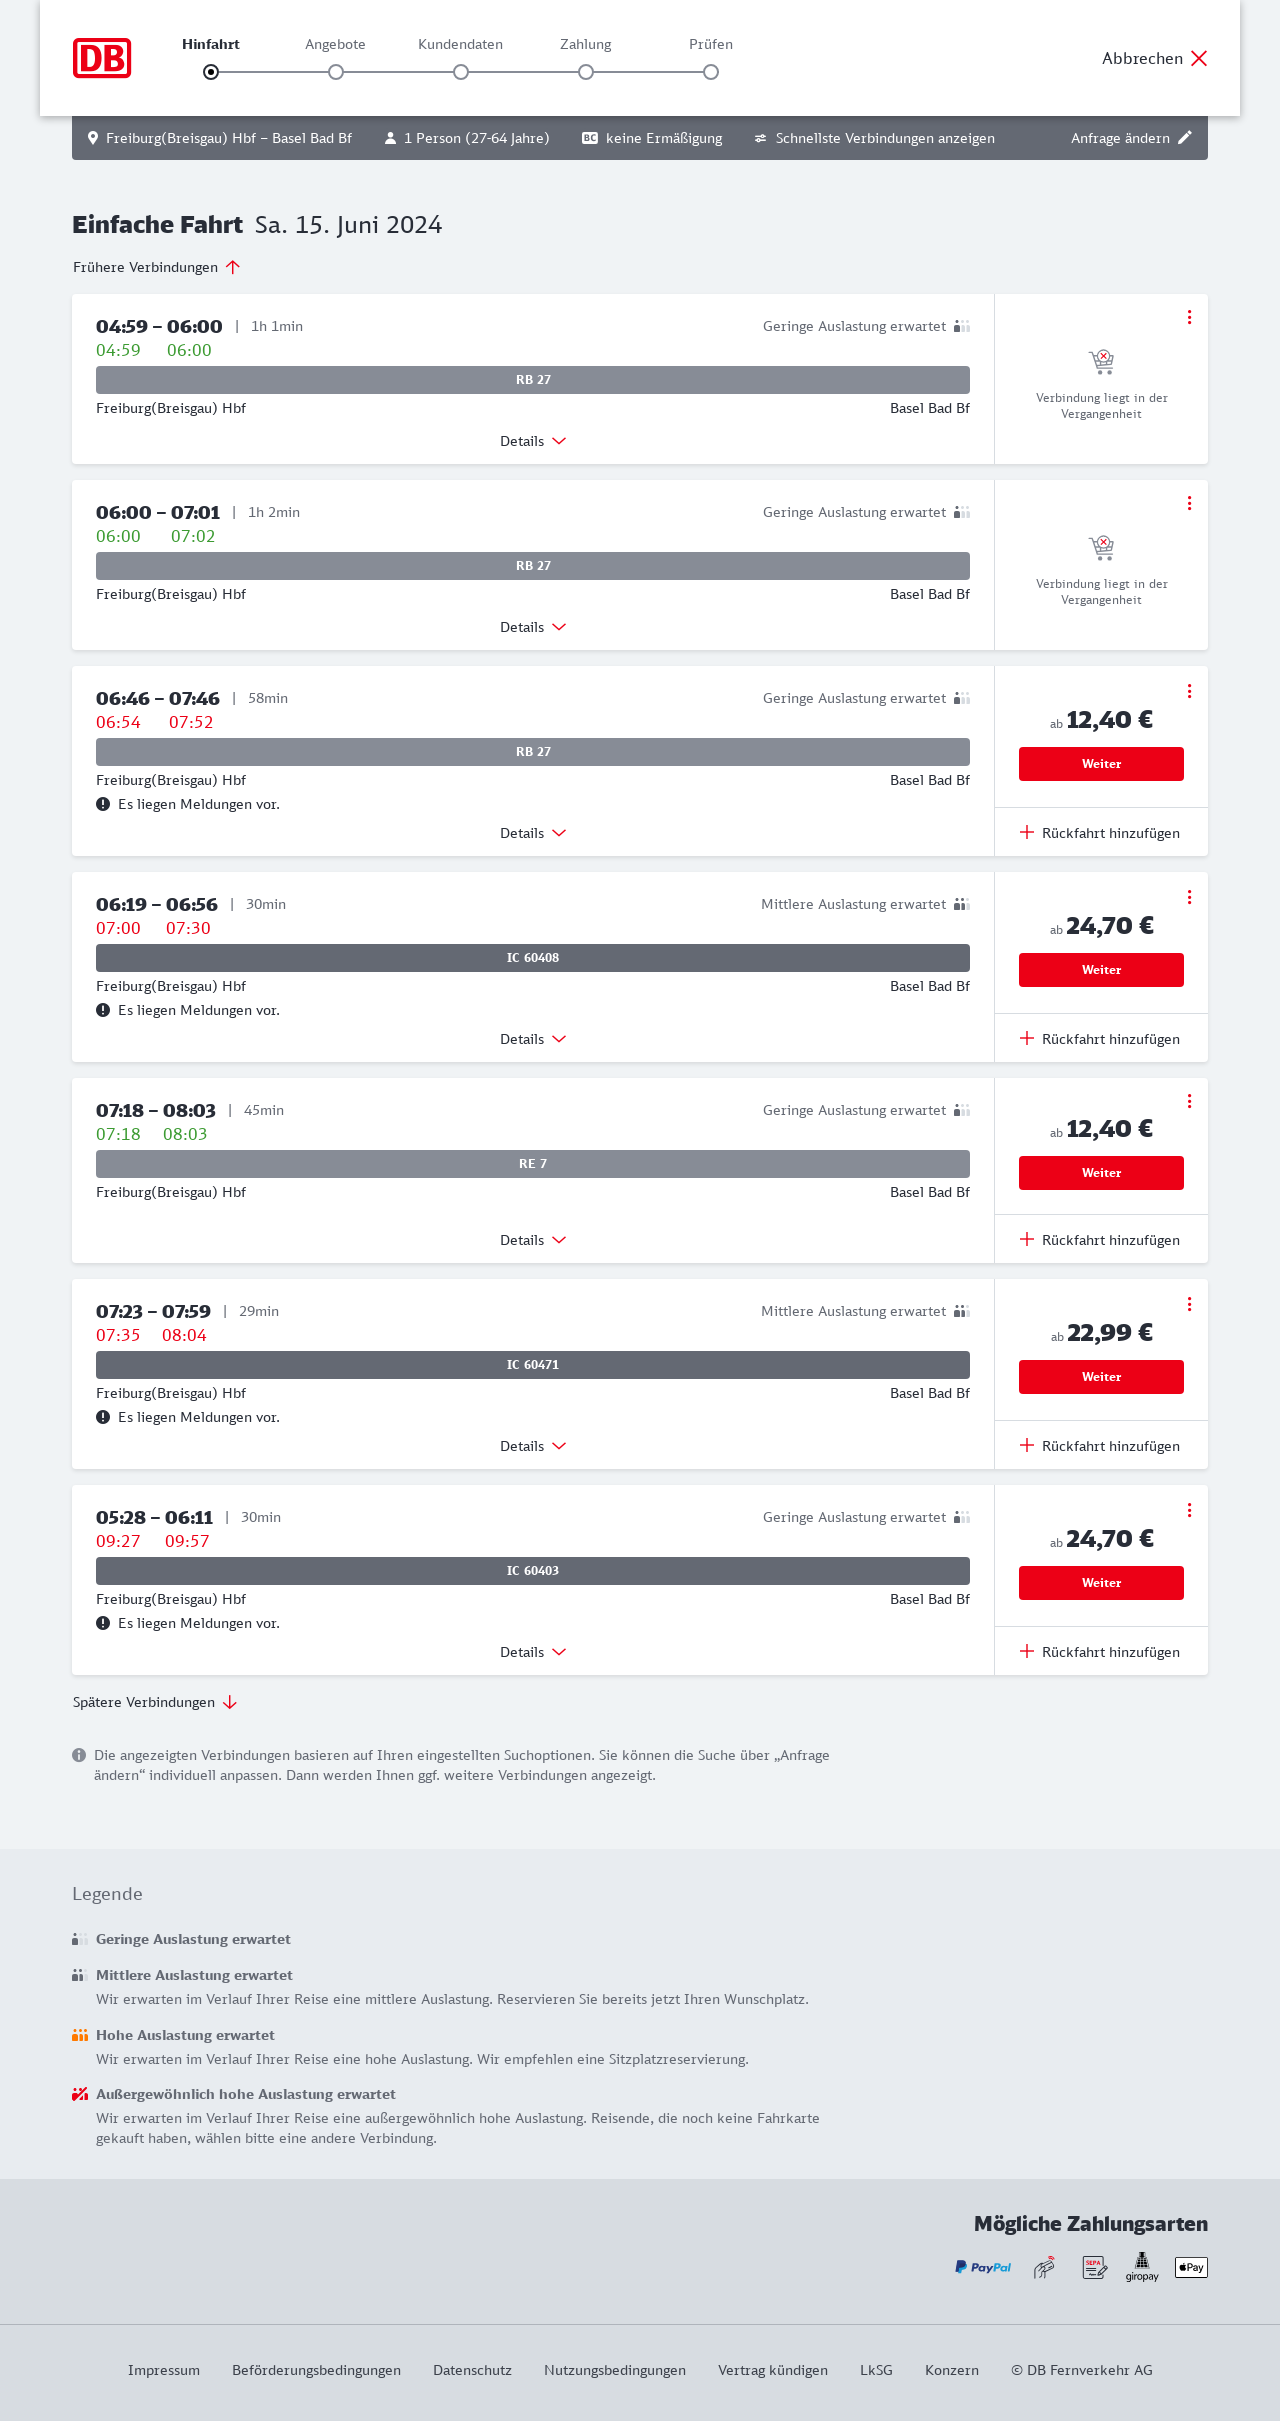Show earlier connections via Frühere Verbindungen
Screen dimensions: 1280x2421
coord(156,267)
